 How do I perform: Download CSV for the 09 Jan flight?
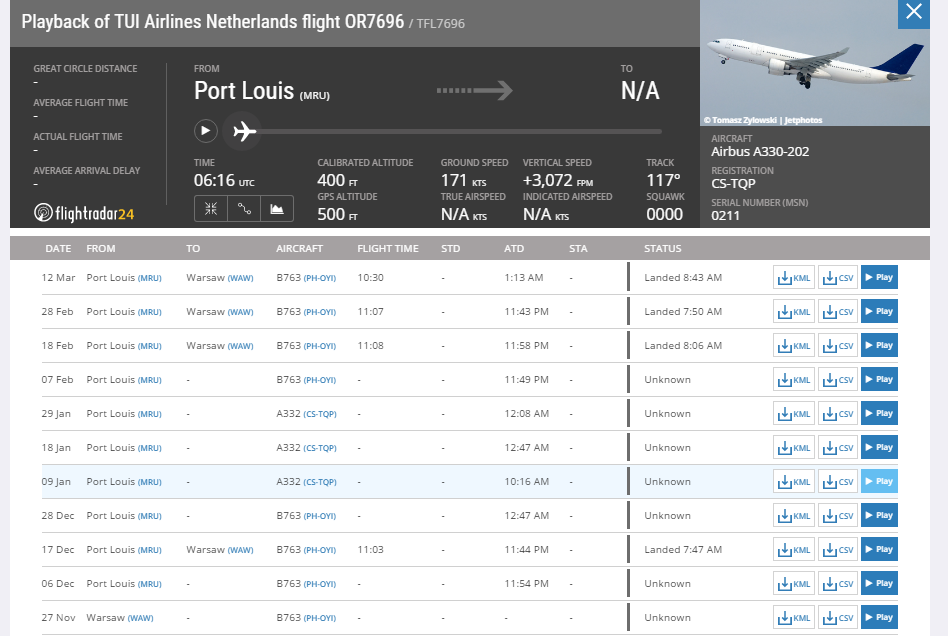click(838, 481)
